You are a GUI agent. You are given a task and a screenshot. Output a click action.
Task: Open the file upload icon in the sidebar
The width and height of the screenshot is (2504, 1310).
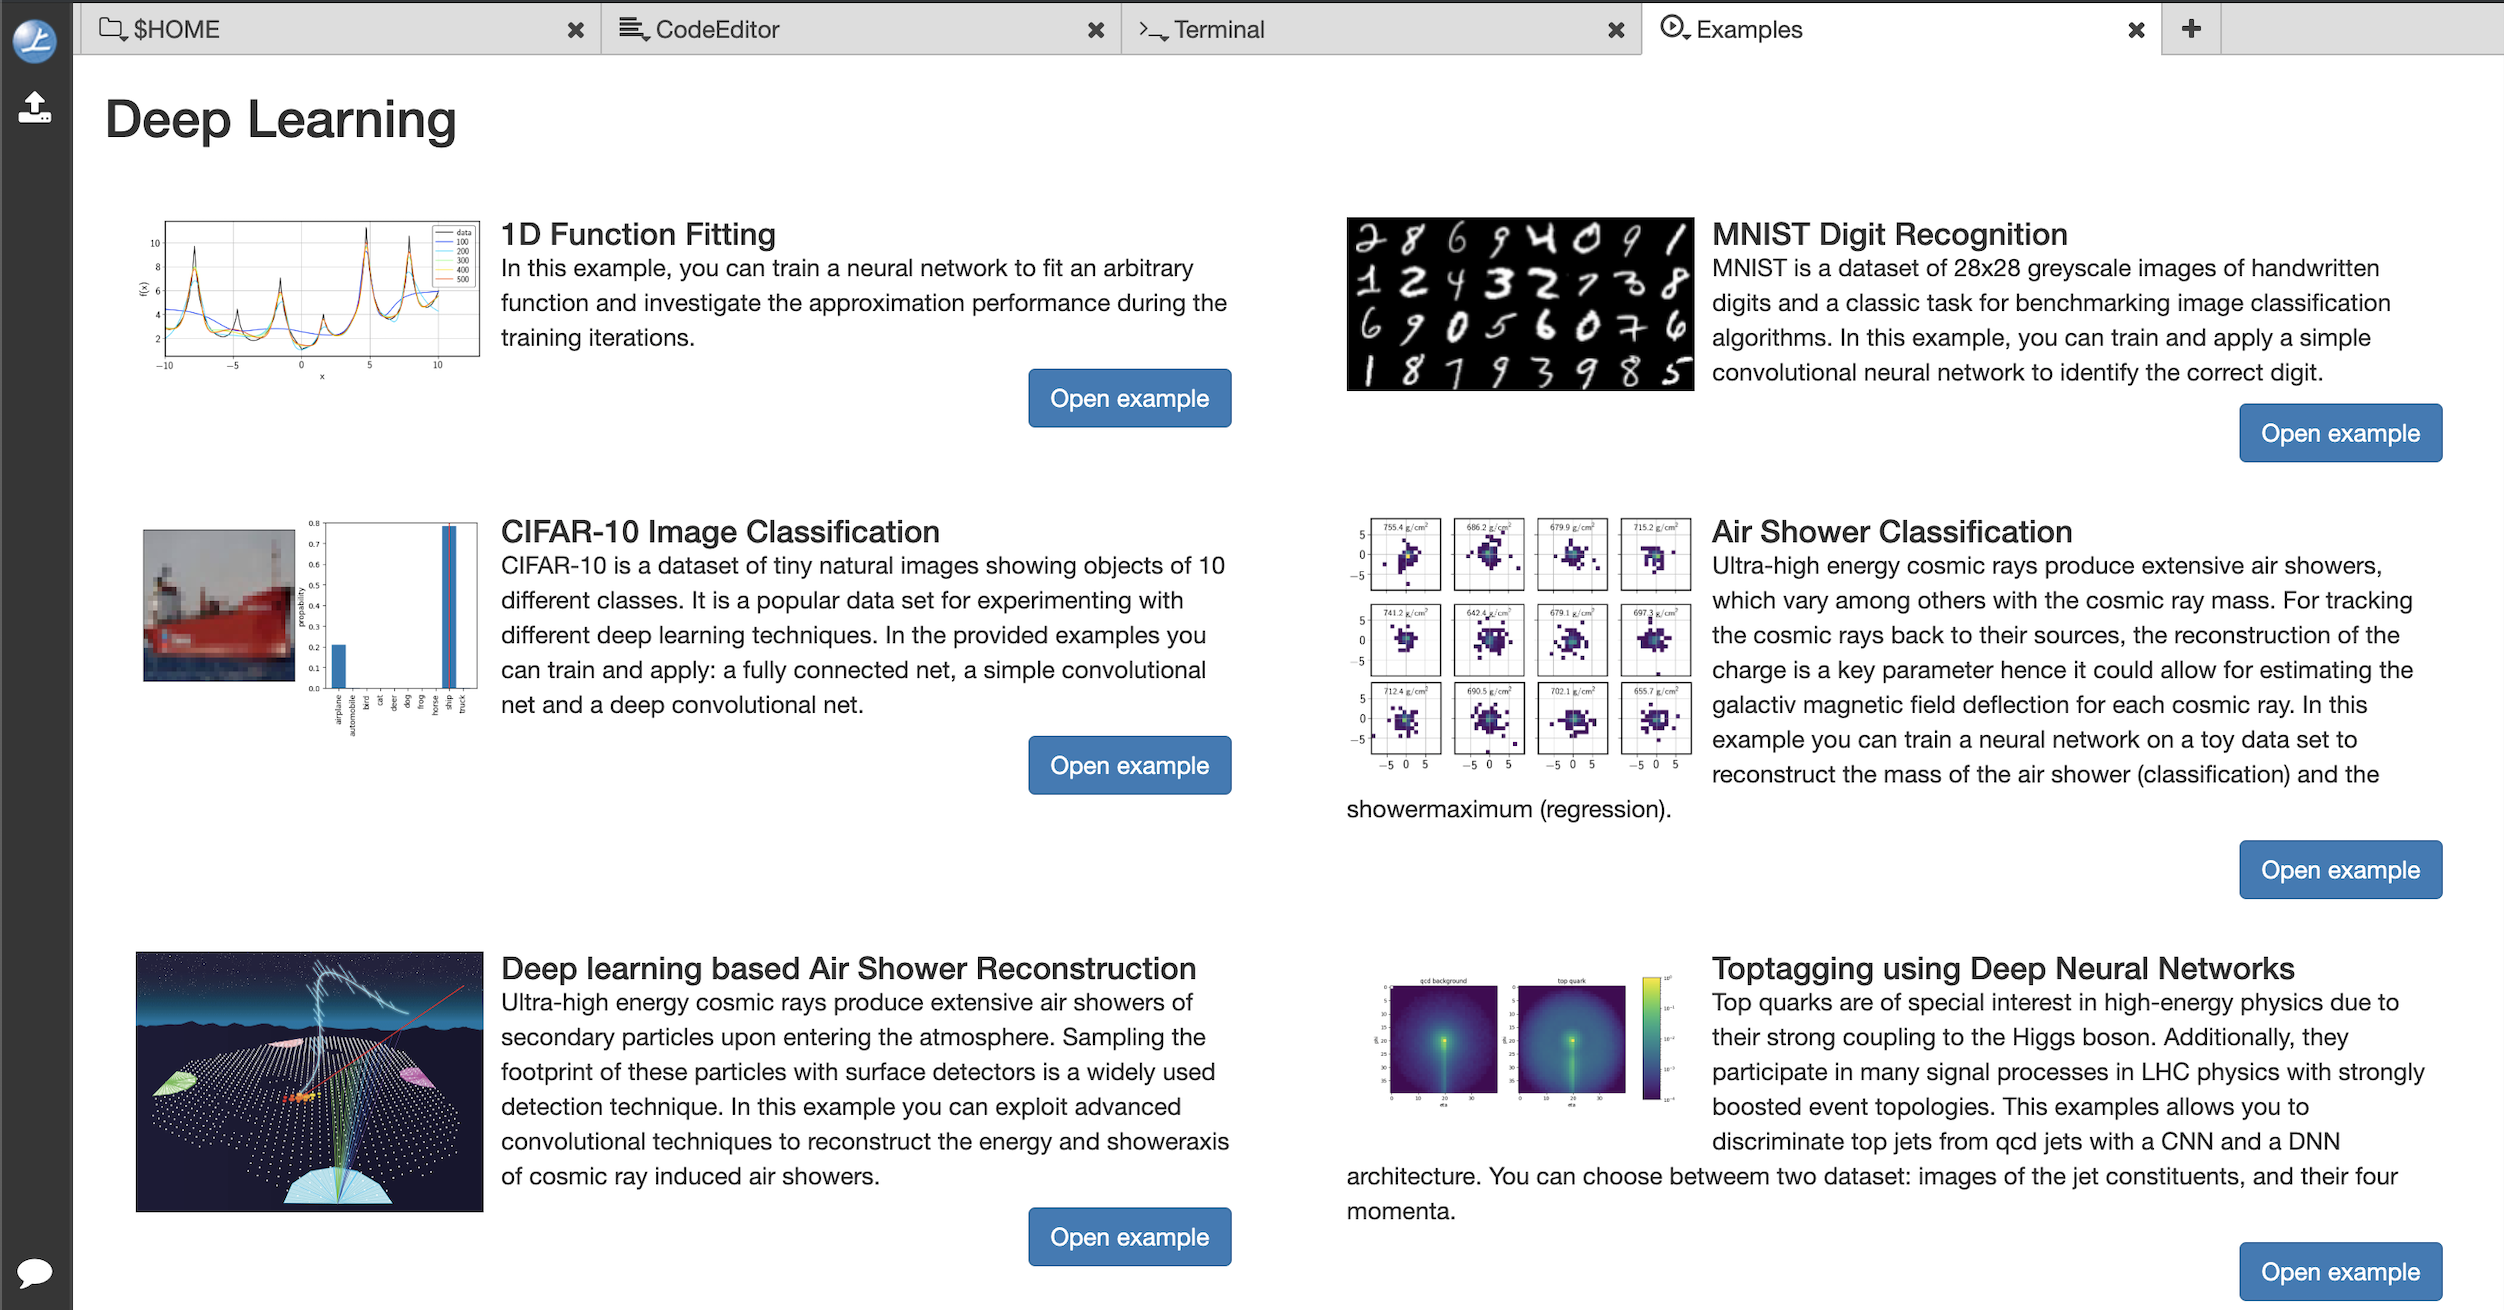pyautogui.click(x=33, y=108)
